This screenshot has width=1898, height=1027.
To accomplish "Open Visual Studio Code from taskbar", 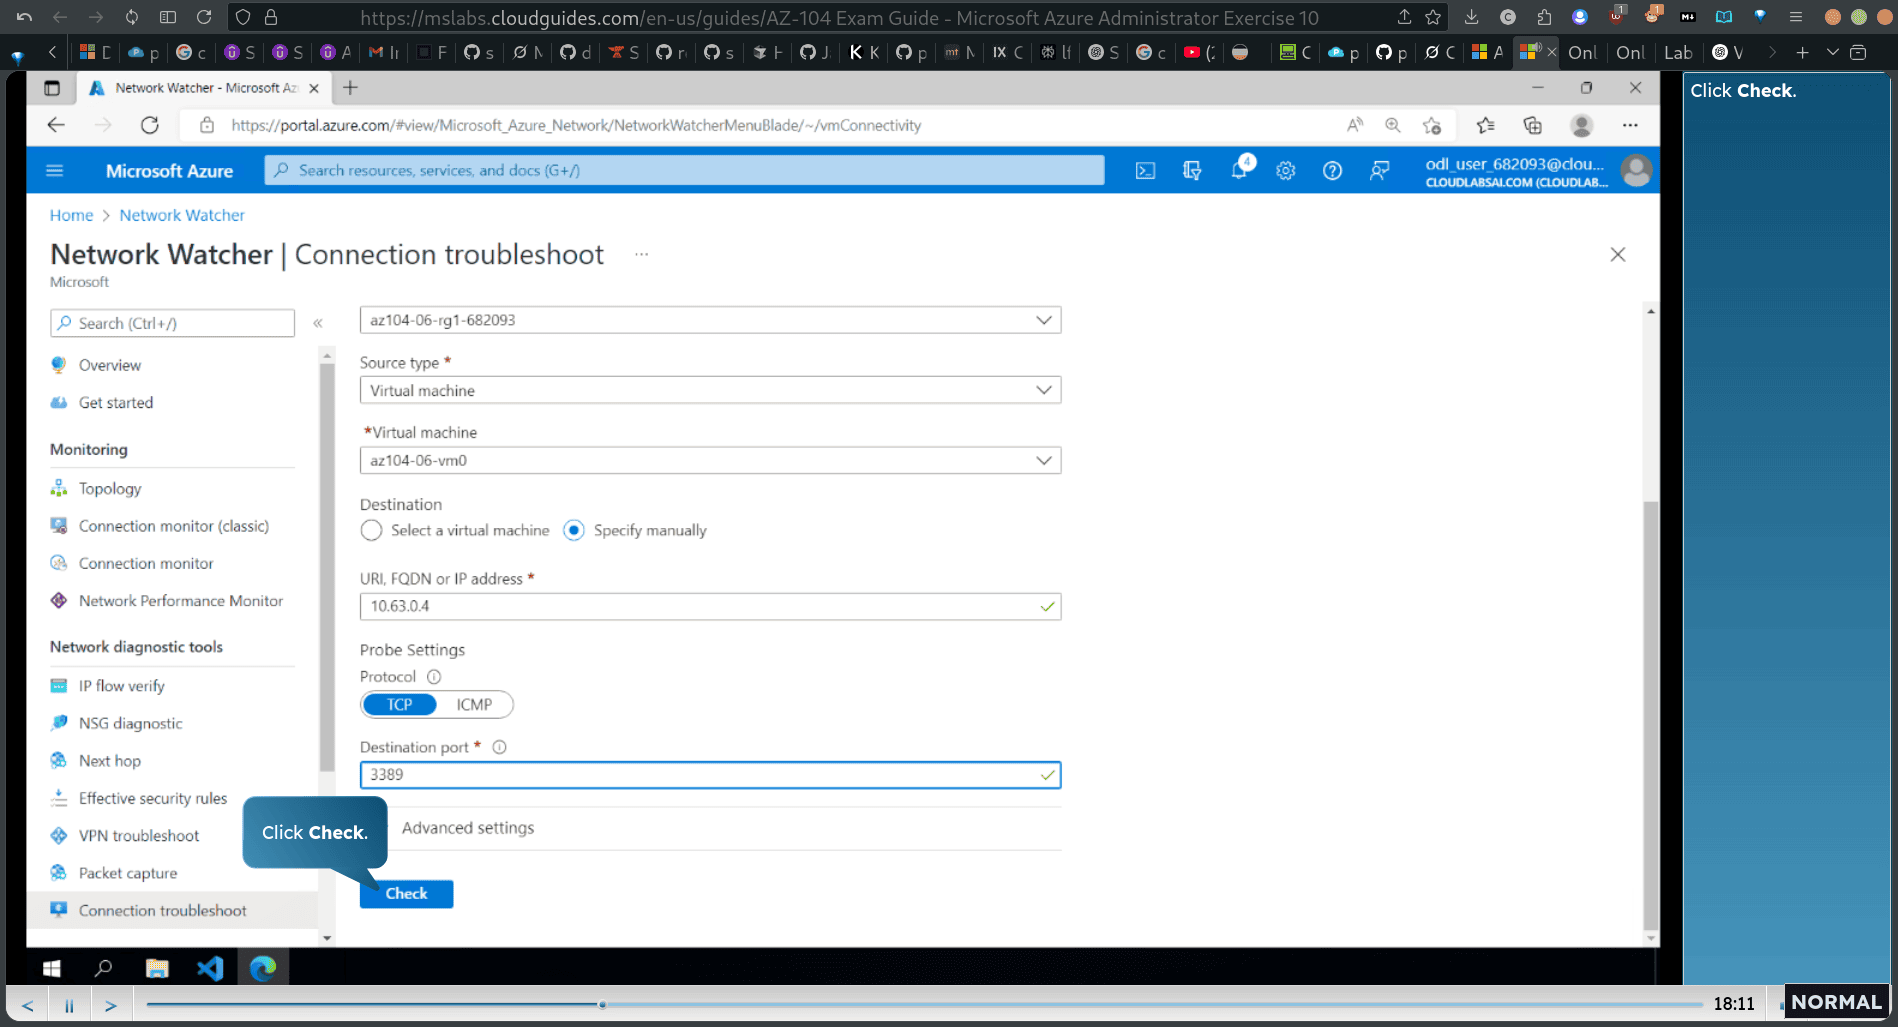I will pyautogui.click(x=210, y=968).
